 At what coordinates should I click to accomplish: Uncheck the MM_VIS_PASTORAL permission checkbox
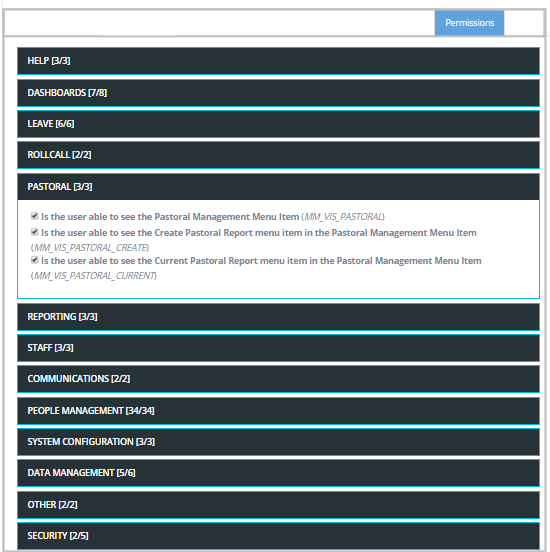coord(35,216)
